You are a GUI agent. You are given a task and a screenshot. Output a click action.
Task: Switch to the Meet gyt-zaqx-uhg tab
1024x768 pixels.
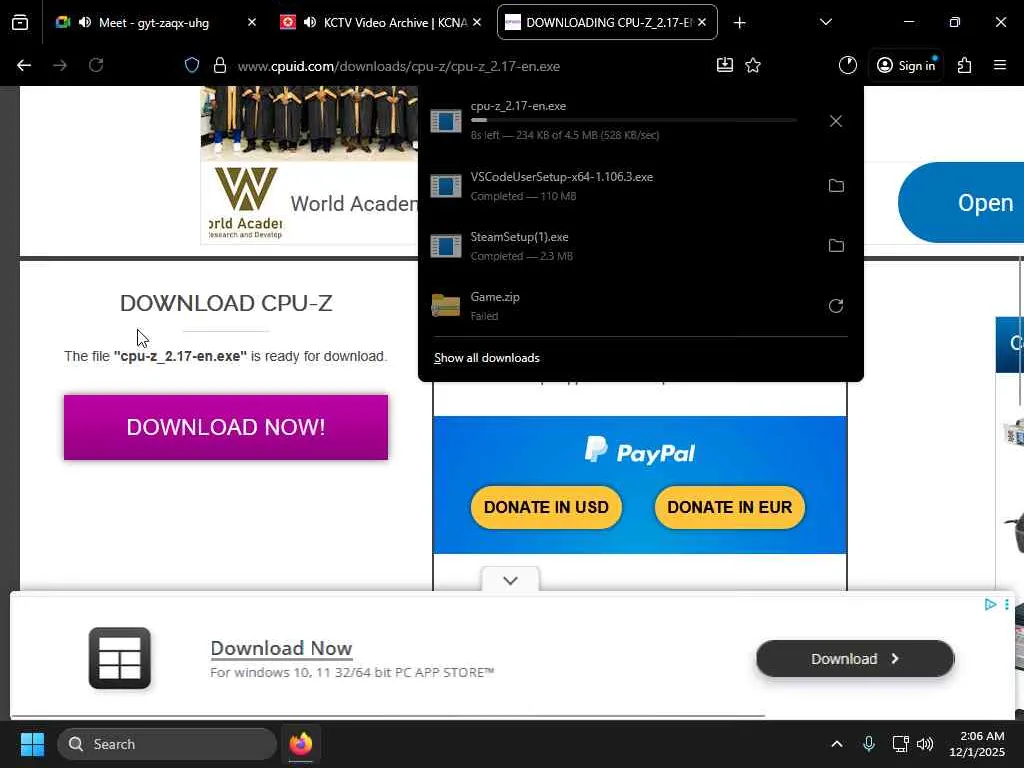tap(154, 23)
